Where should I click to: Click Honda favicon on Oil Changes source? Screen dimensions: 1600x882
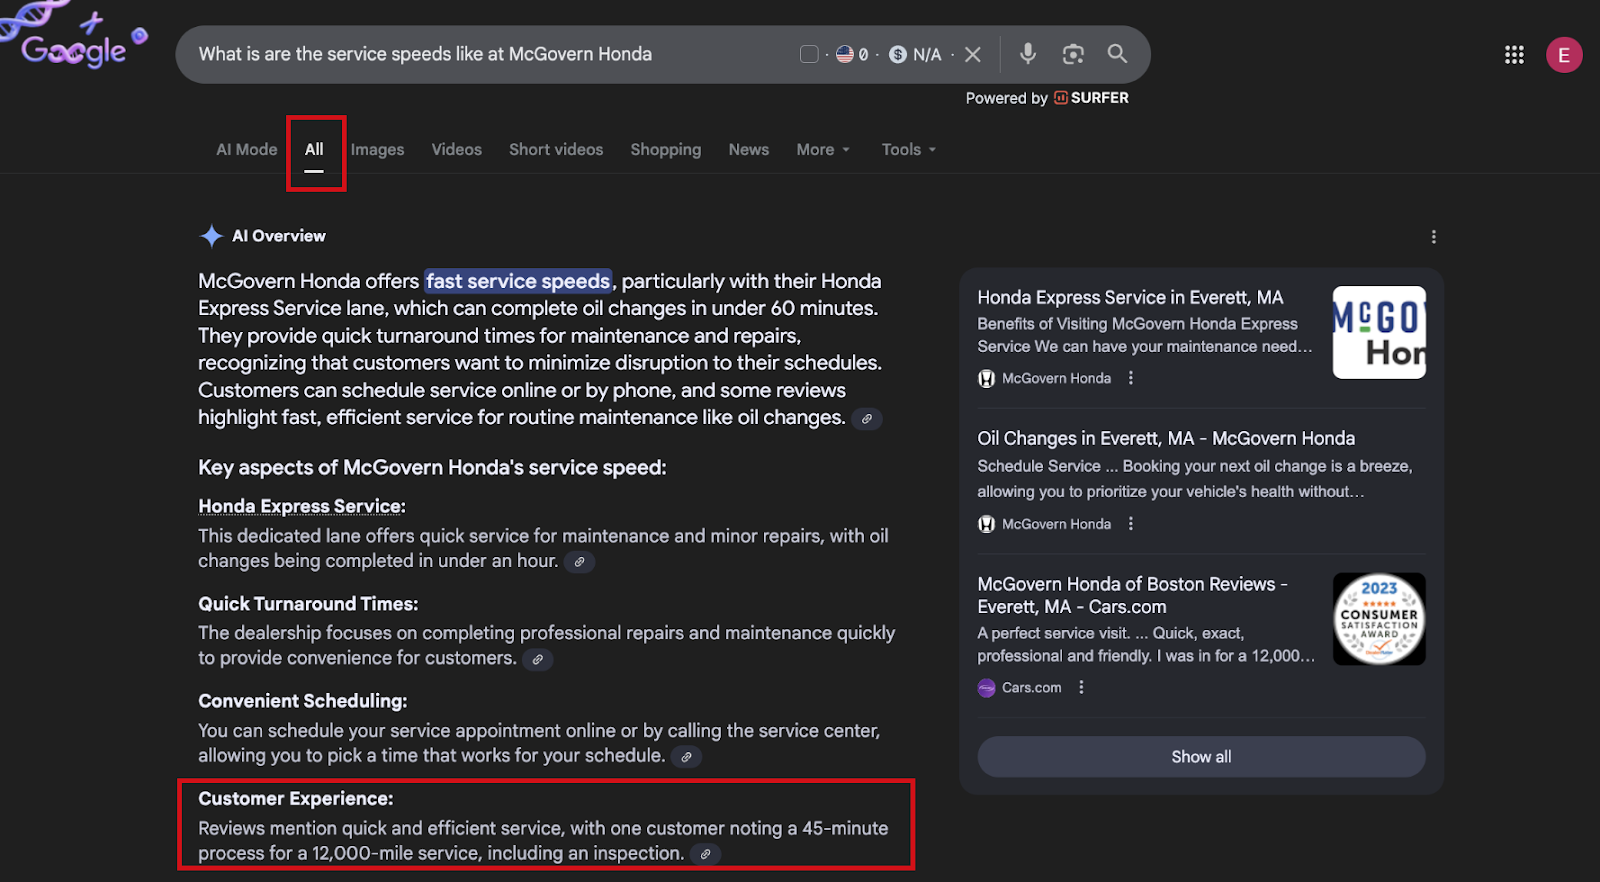point(986,524)
